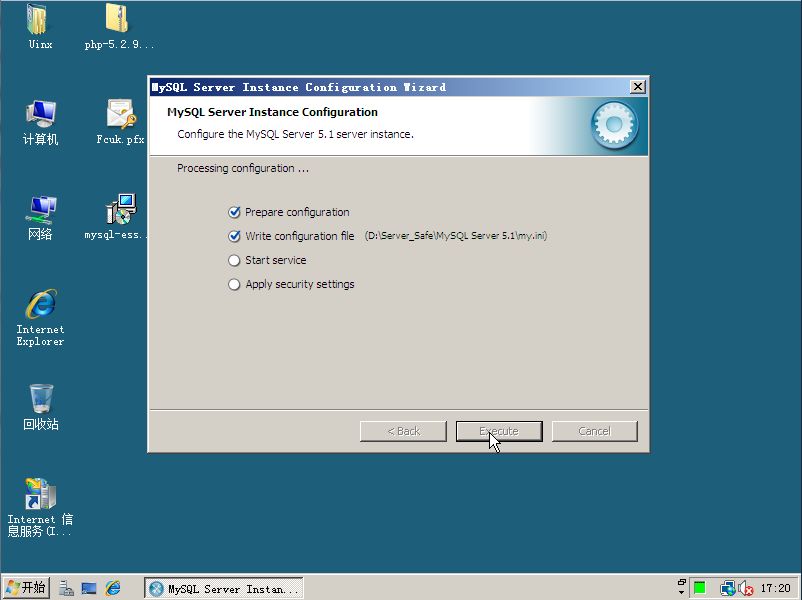Click the Write configuration file checkmark
This screenshot has height=600, width=802.
[234, 236]
